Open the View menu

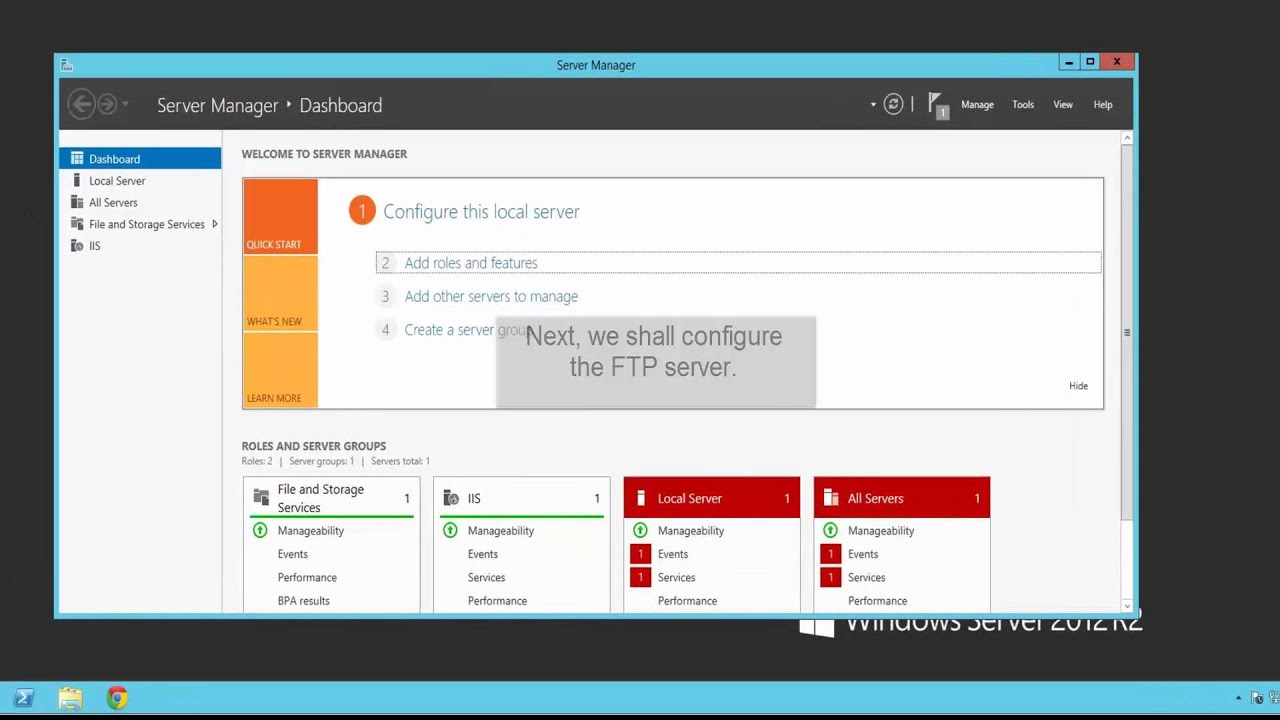point(1063,104)
